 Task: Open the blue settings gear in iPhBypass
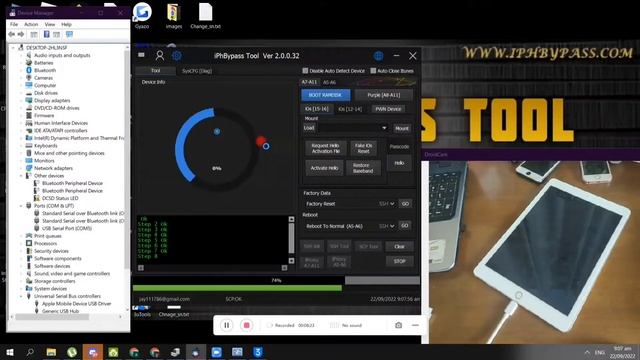[177, 56]
